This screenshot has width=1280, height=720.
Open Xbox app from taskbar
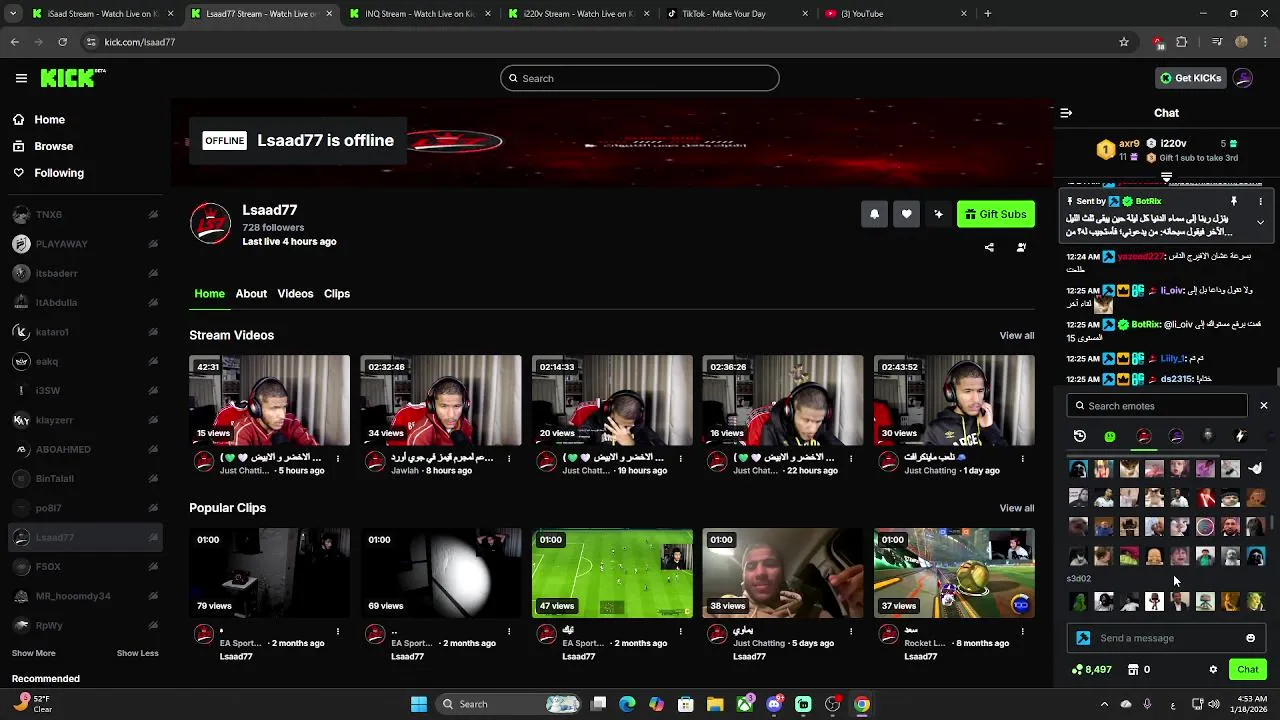[x=745, y=704]
